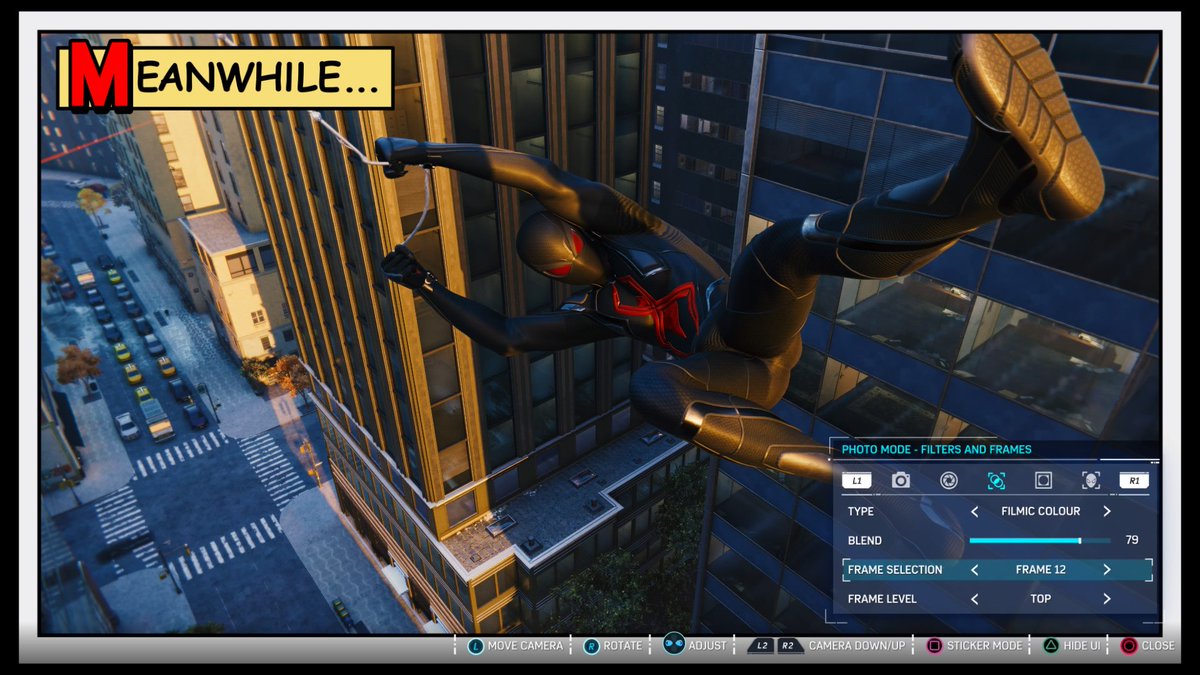Previous filter type left arrow
Screen dimensions: 1200x675
pyautogui.click(x=975, y=511)
